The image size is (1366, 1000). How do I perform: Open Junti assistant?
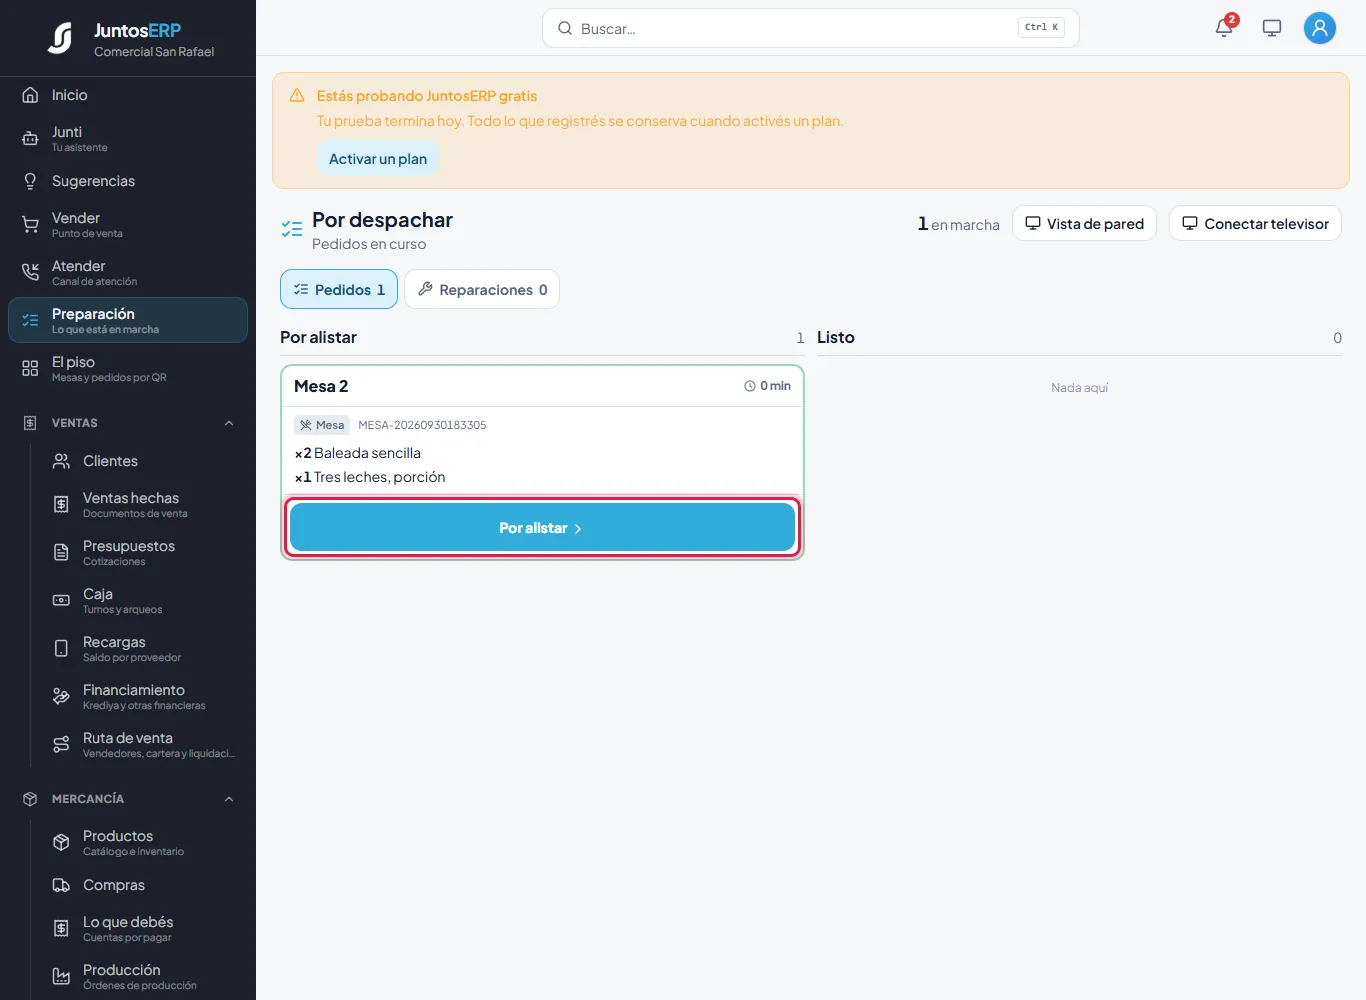[x=128, y=139]
